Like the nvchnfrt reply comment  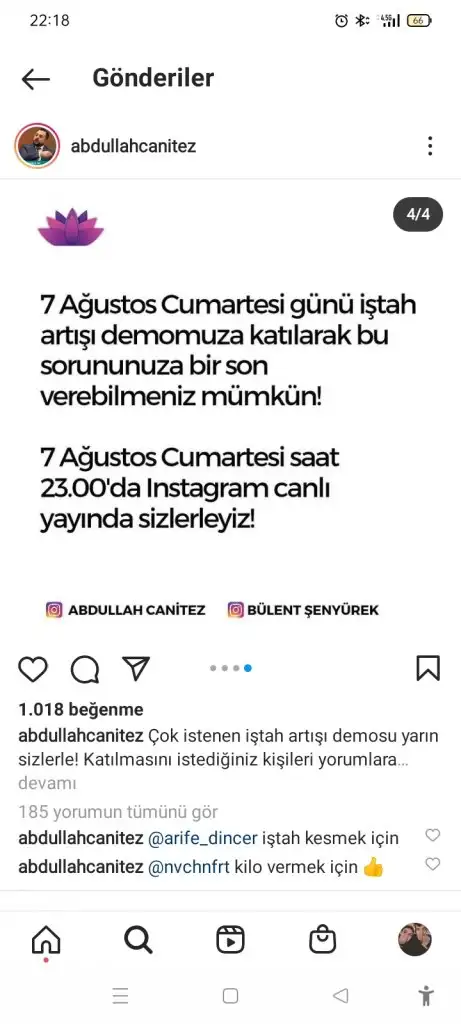432,865
